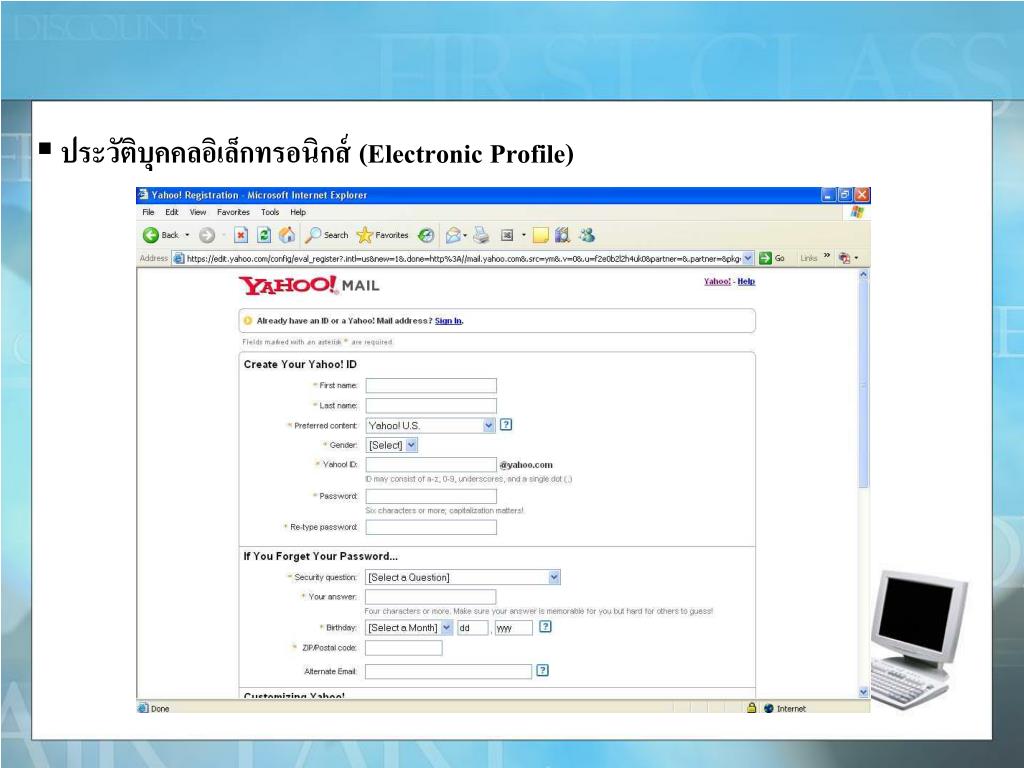Click in the First name field
The image size is (1024, 768).
(x=431, y=386)
